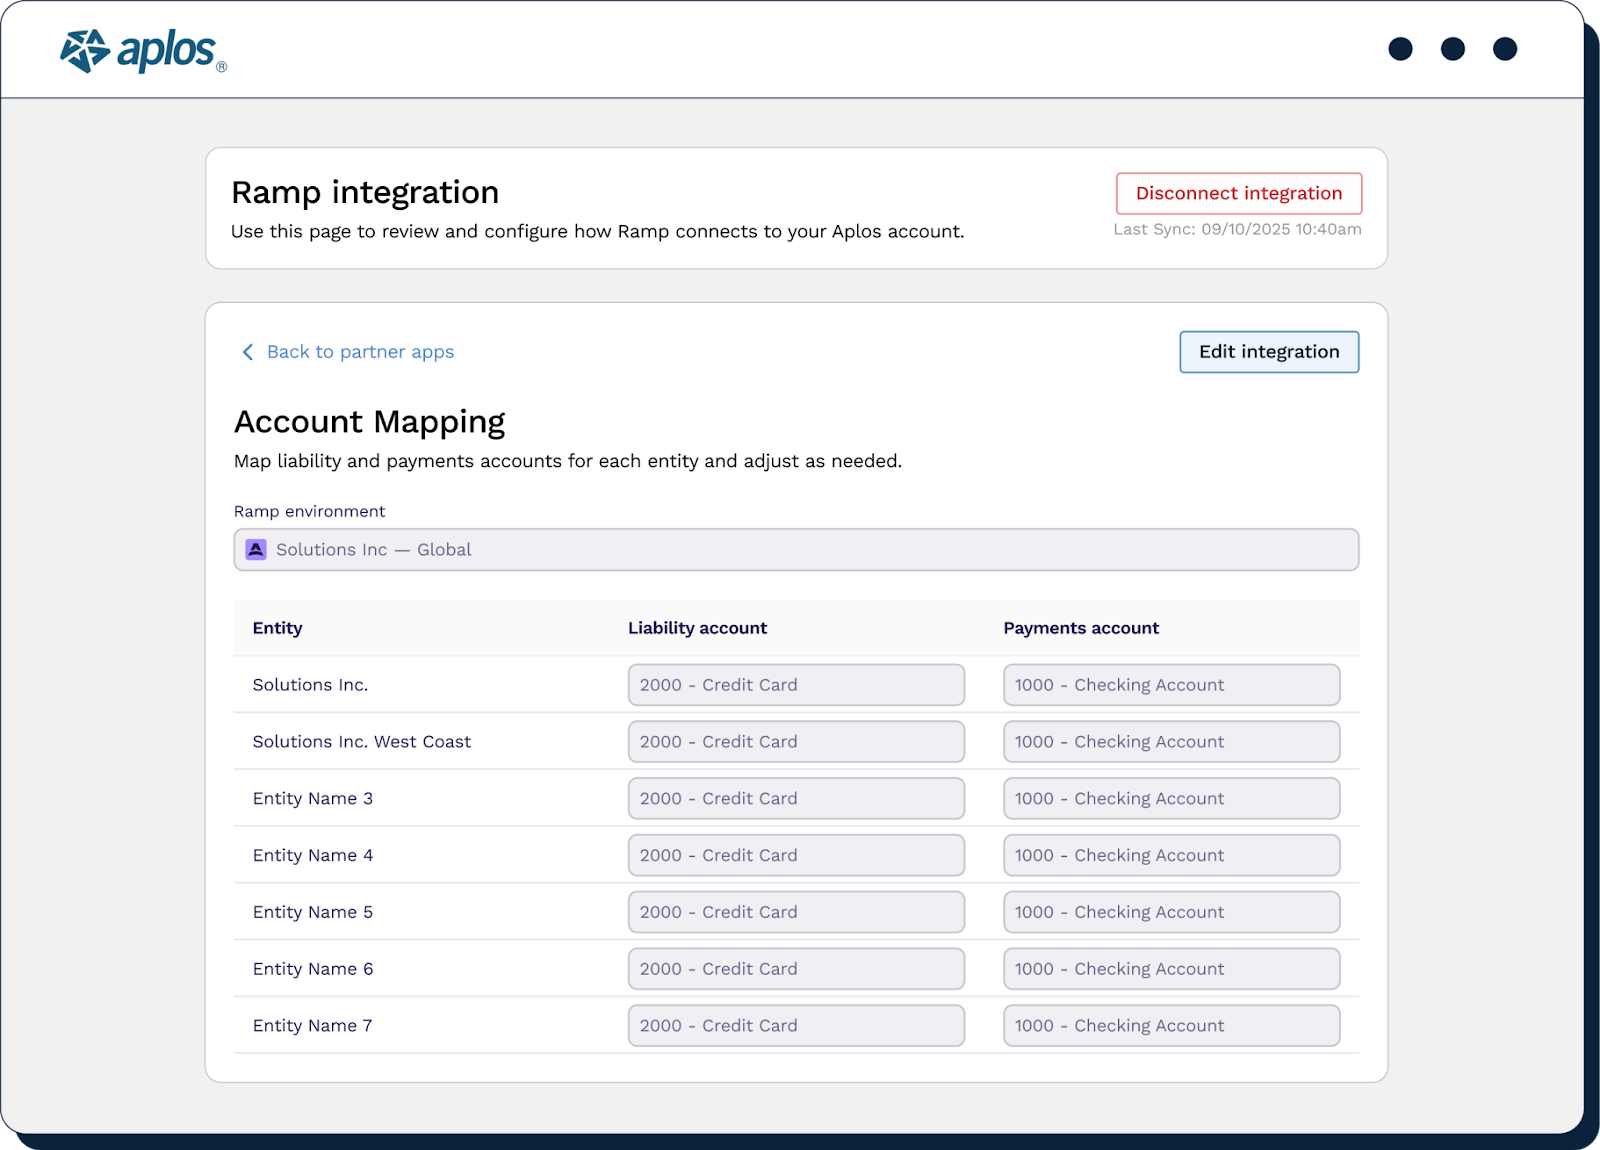Click the Liability account column header
This screenshot has width=1600, height=1150.
coord(697,628)
